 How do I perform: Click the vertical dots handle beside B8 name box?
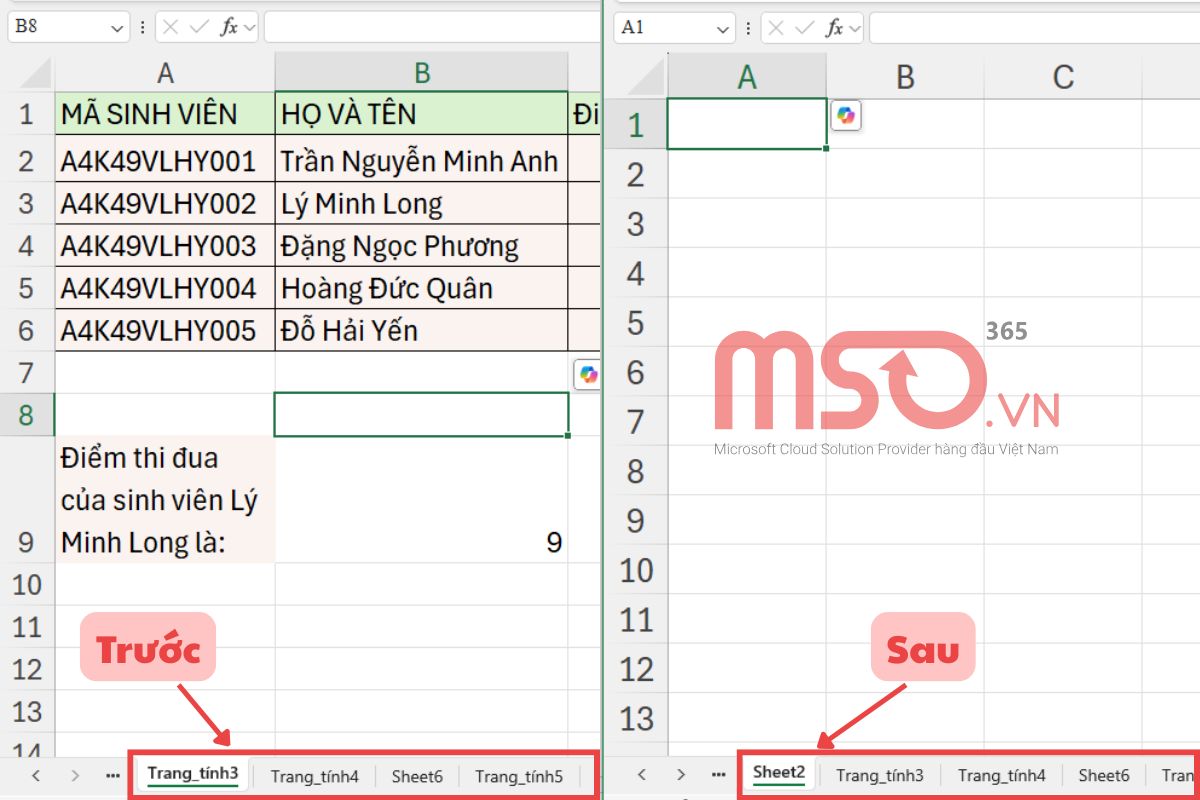point(143,27)
